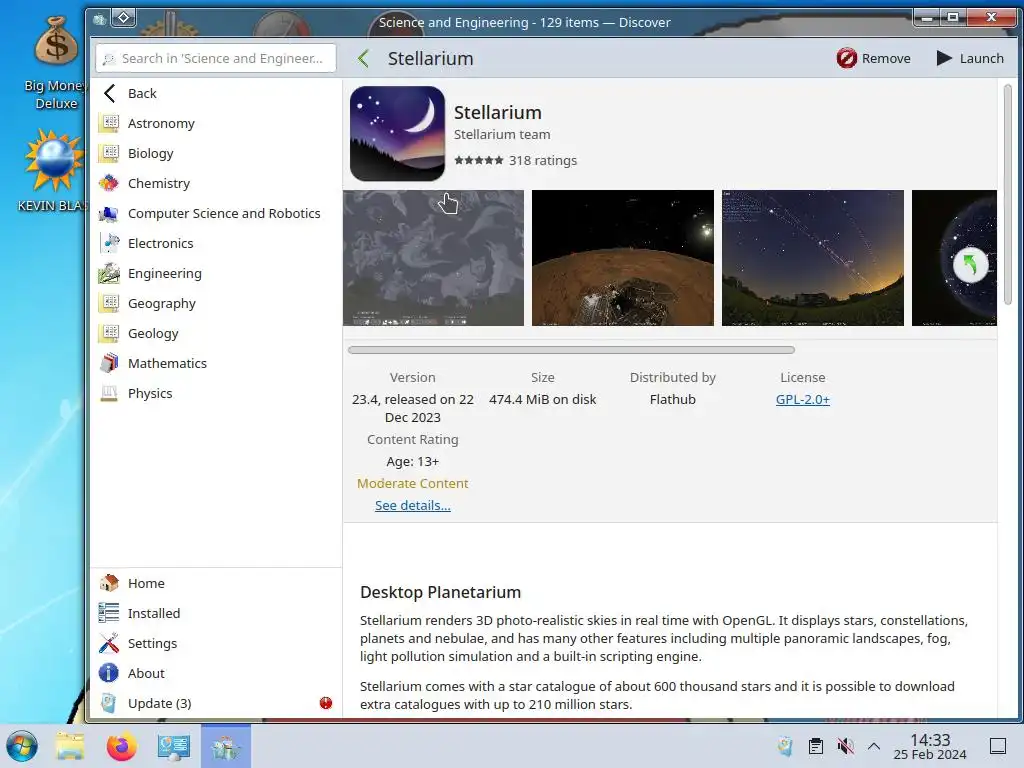Open the twilight sky screenshot thumbnail
1024x768 pixels.
click(x=812, y=258)
